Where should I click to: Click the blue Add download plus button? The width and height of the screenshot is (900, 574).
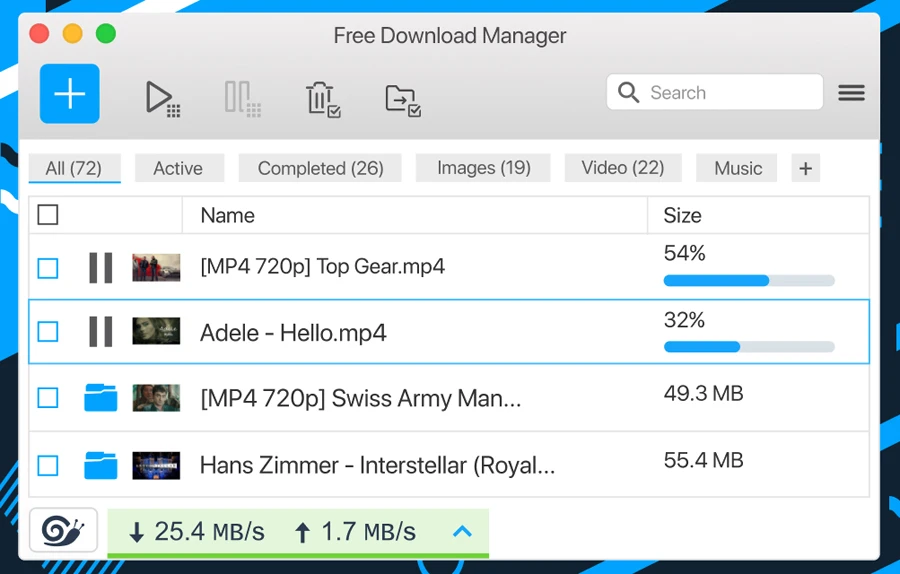pyautogui.click(x=69, y=94)
